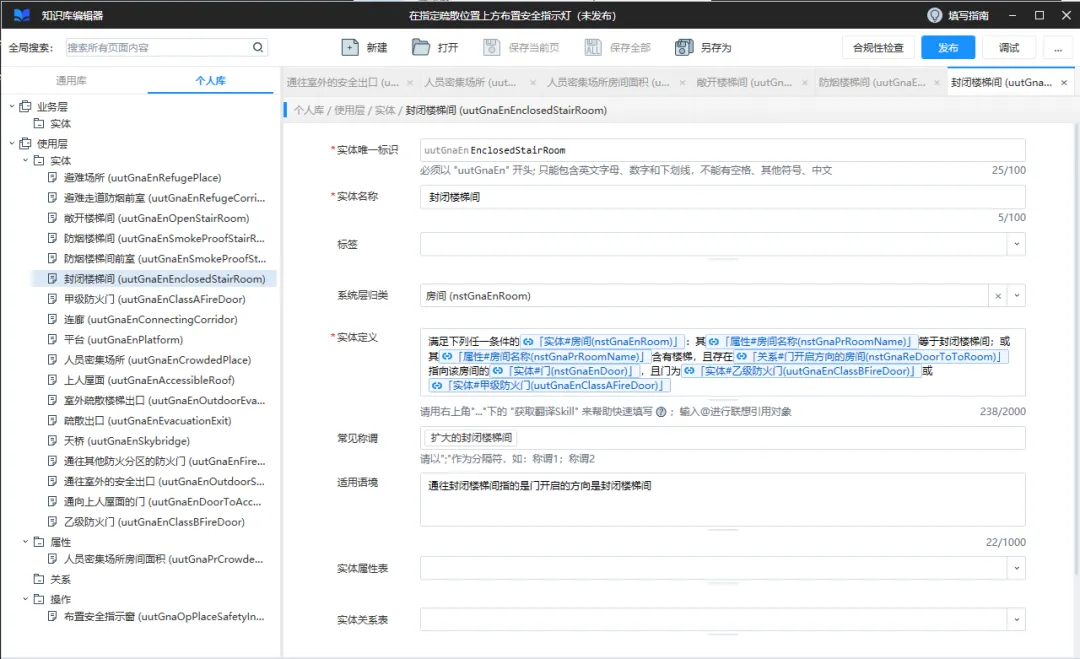This screenshot has height=659, width=1080.
Task: Open the more options ellipsis button
Action: 1058,48
